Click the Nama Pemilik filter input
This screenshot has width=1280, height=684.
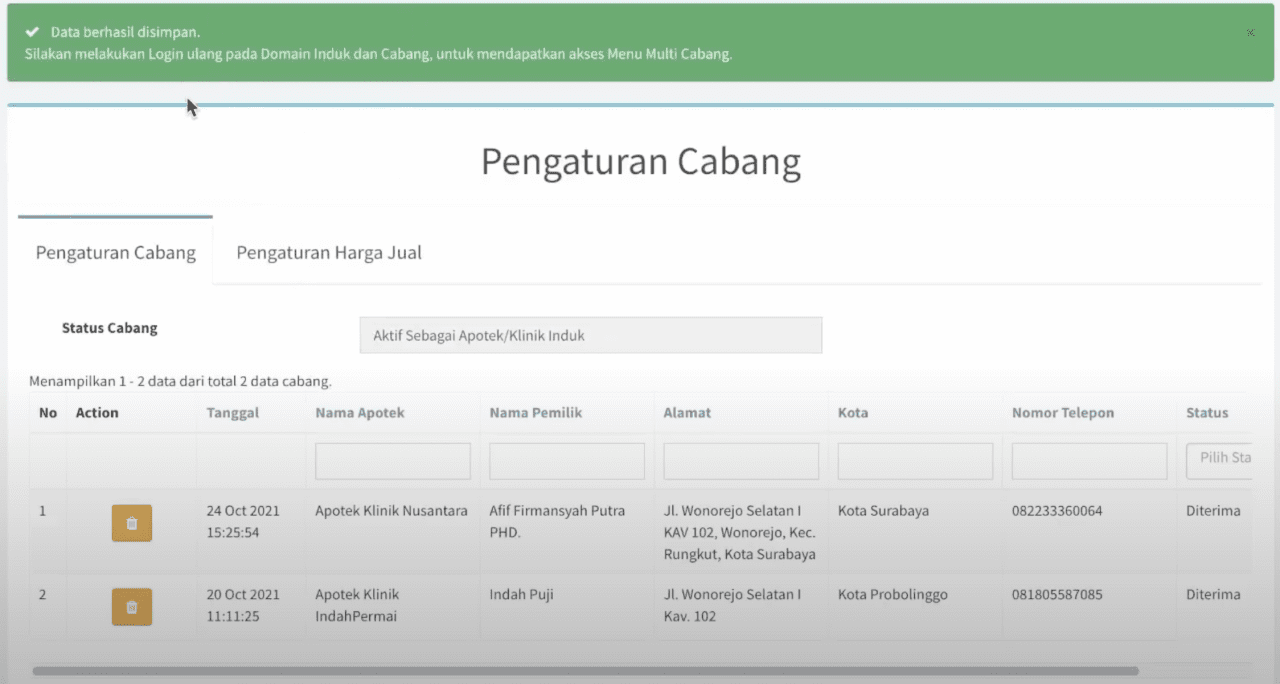coord(567,461)
